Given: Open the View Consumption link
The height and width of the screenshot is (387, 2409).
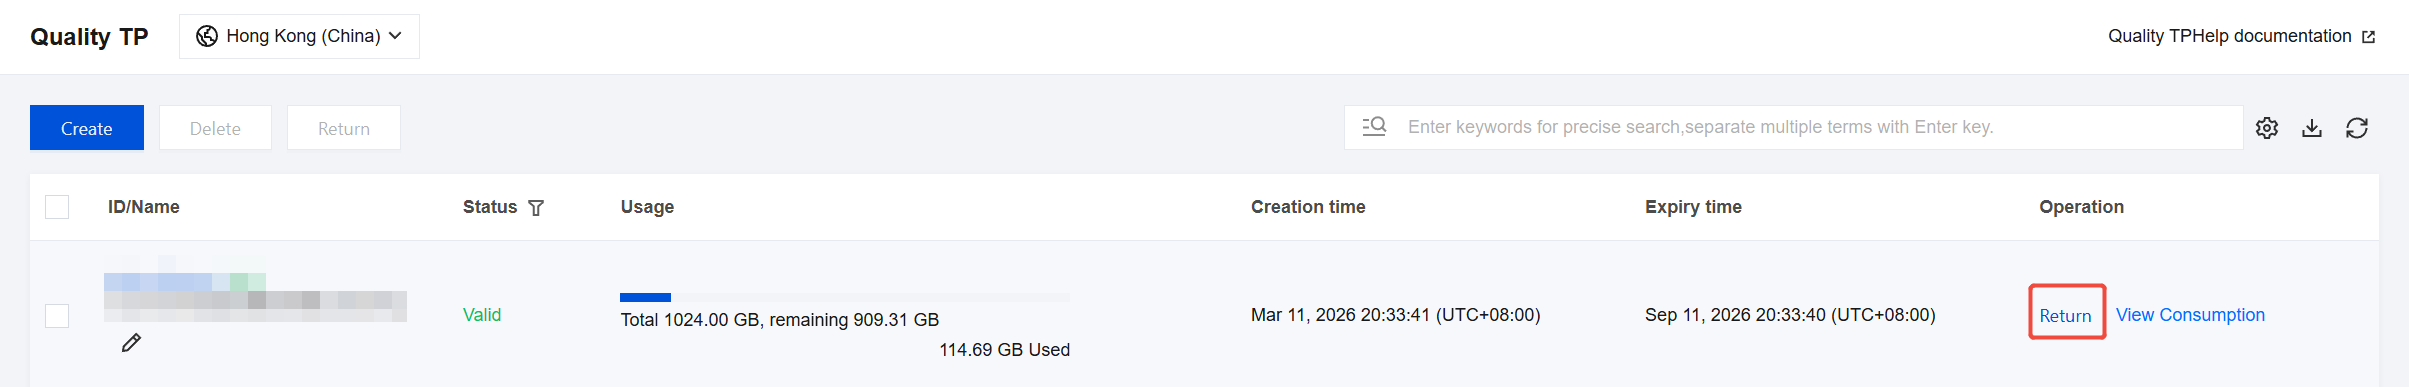Looking at the screenshot, I should [2190, 315].
